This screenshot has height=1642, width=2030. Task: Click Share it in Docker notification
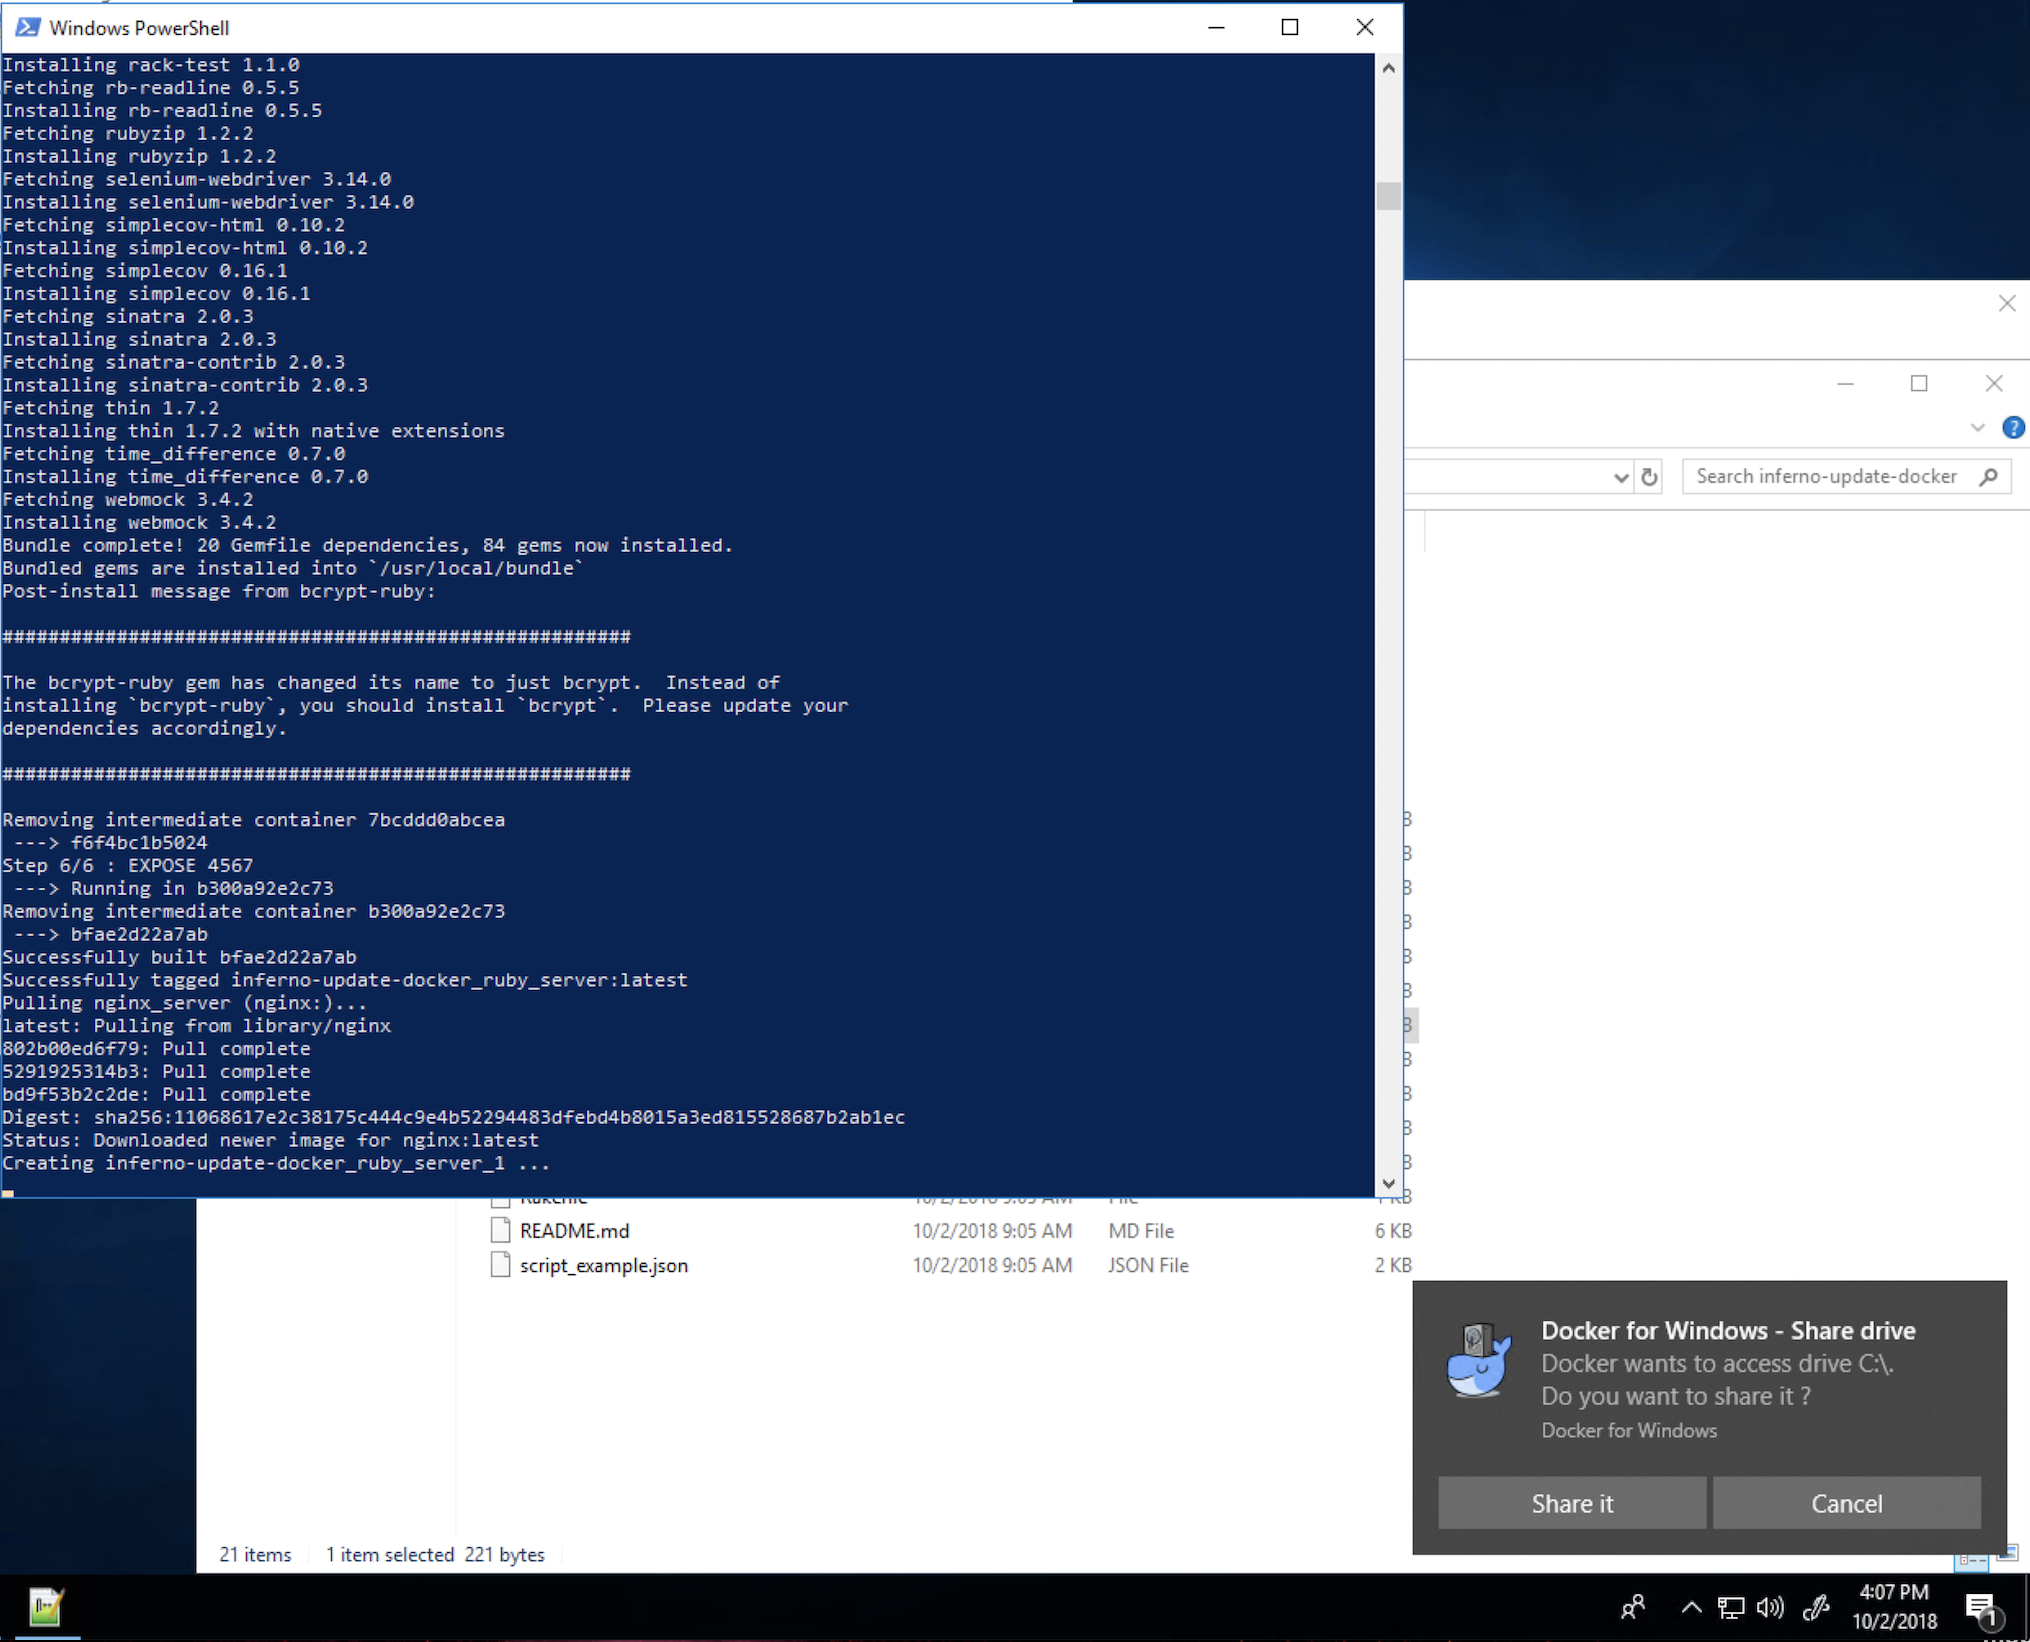pos(1572,1503)
